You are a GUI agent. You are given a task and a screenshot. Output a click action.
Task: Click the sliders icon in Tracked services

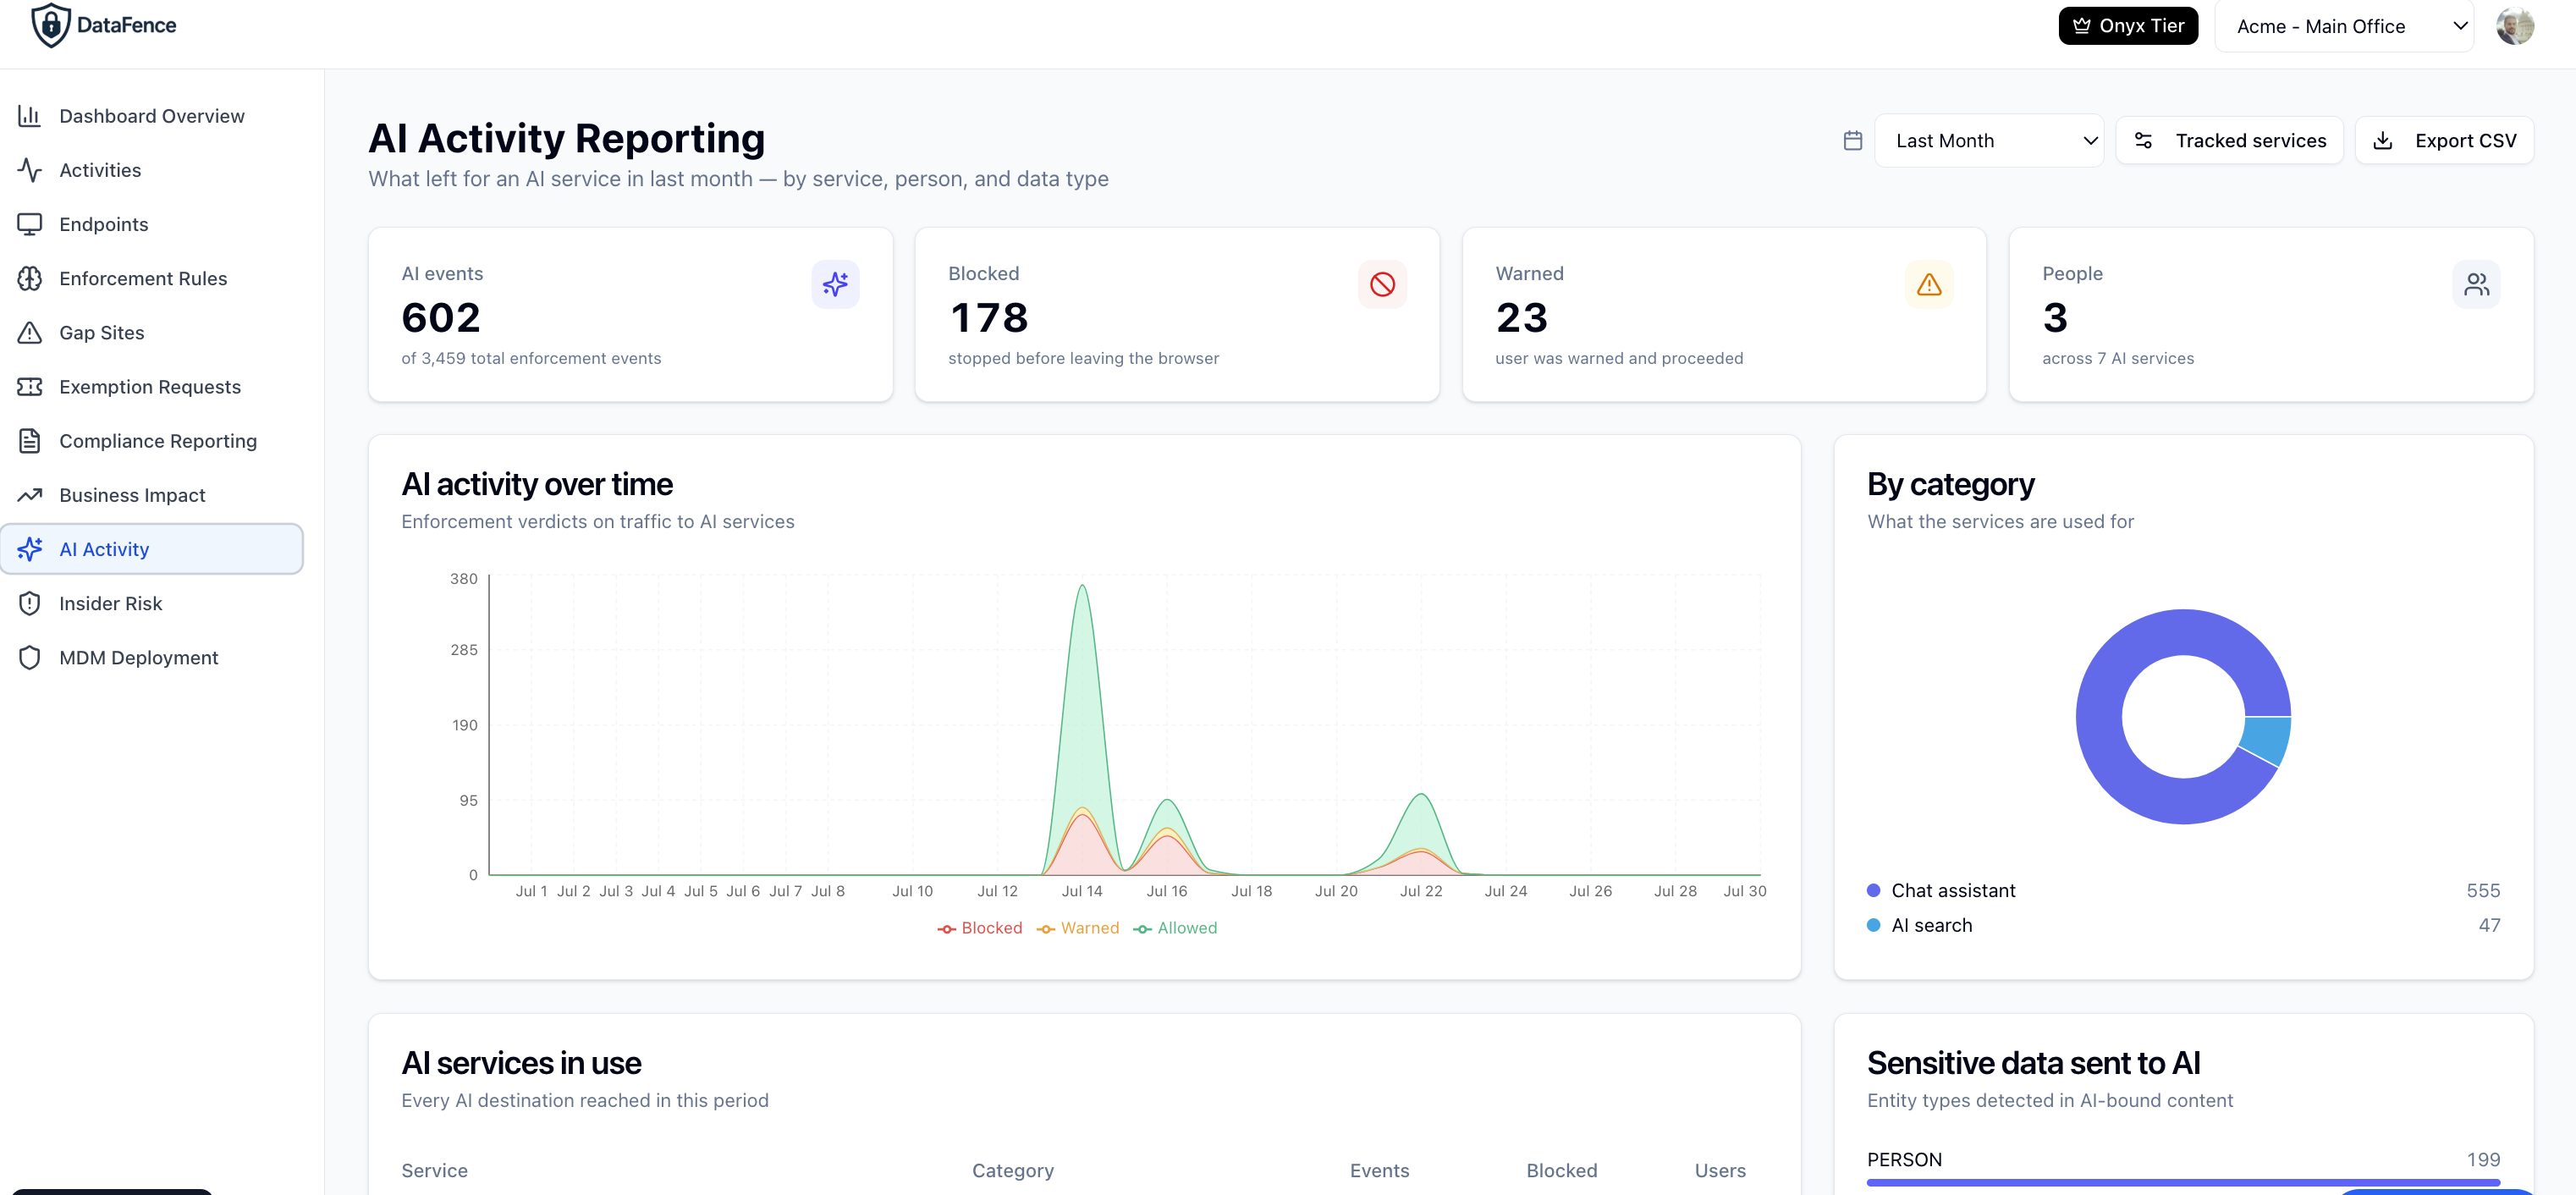(2143, 141)
